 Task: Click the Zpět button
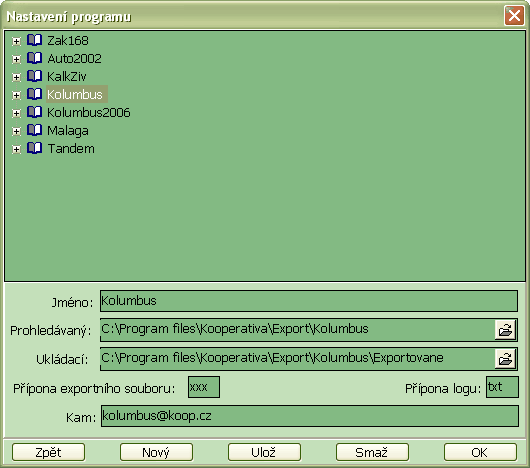tap(48, 452)
